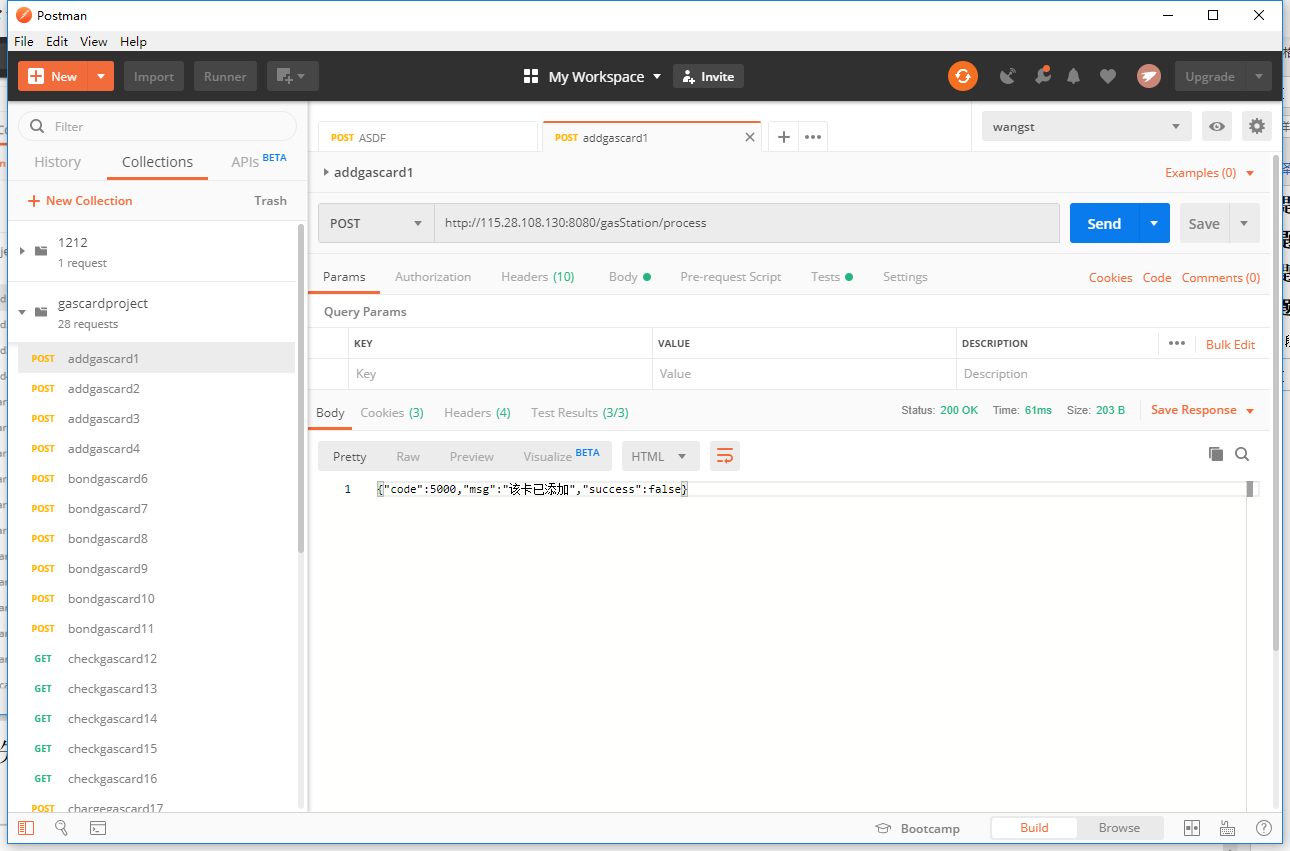
Task: Open the wangst environment dropdown
Action: coord(1087,126)
